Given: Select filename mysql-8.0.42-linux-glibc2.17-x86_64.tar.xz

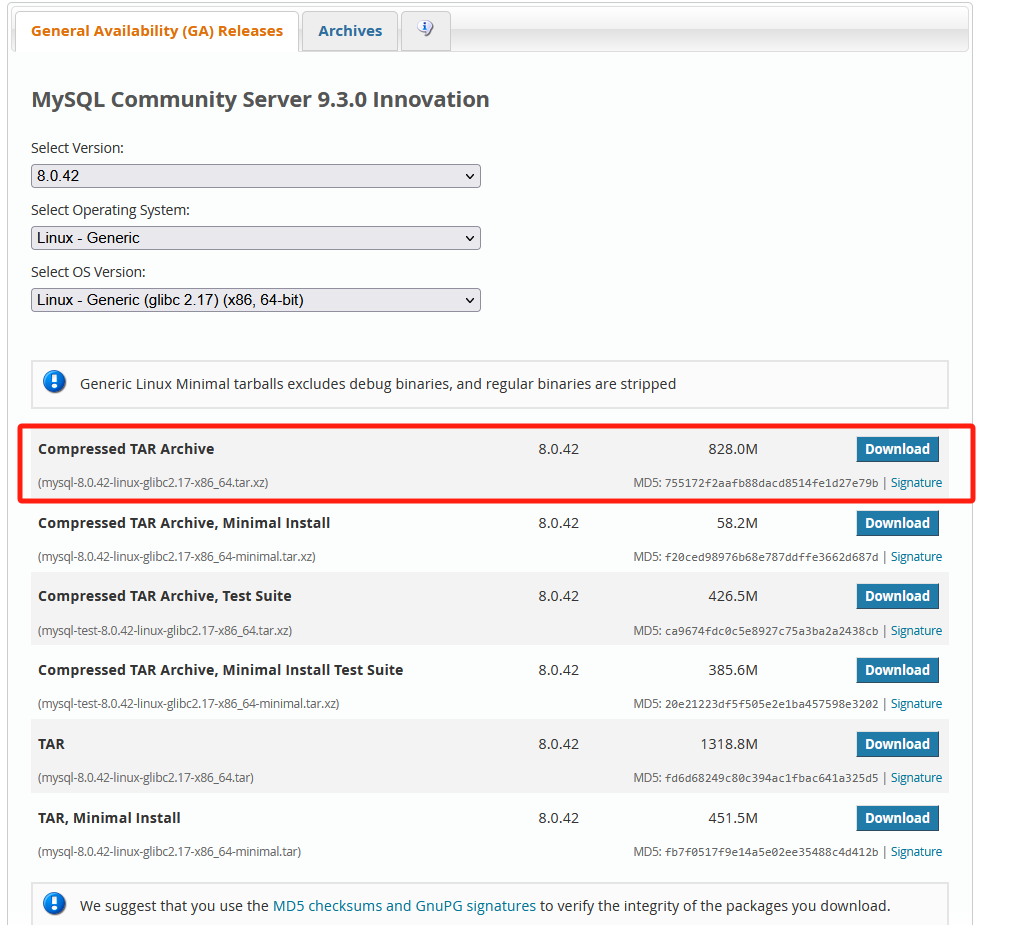Looking at the screenshot, I should (153, 483).
